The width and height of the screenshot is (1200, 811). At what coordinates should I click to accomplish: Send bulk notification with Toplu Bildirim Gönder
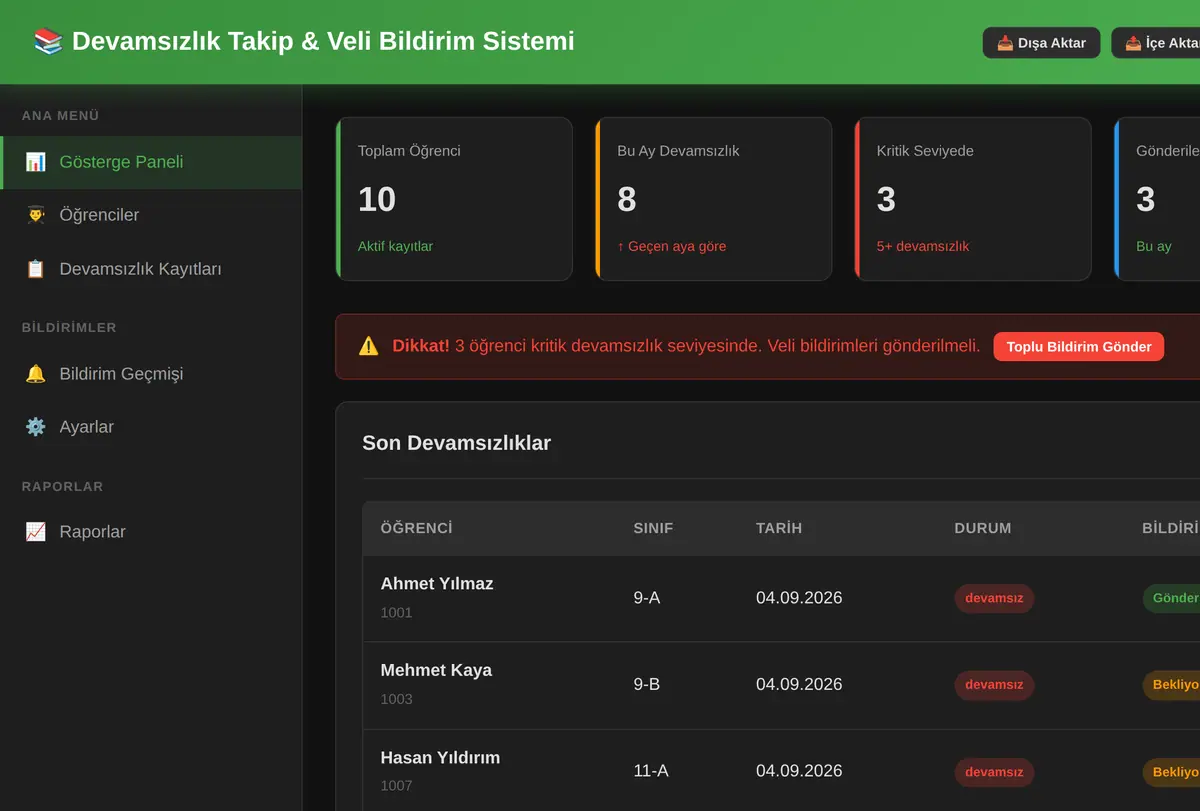pos(1079,347)
